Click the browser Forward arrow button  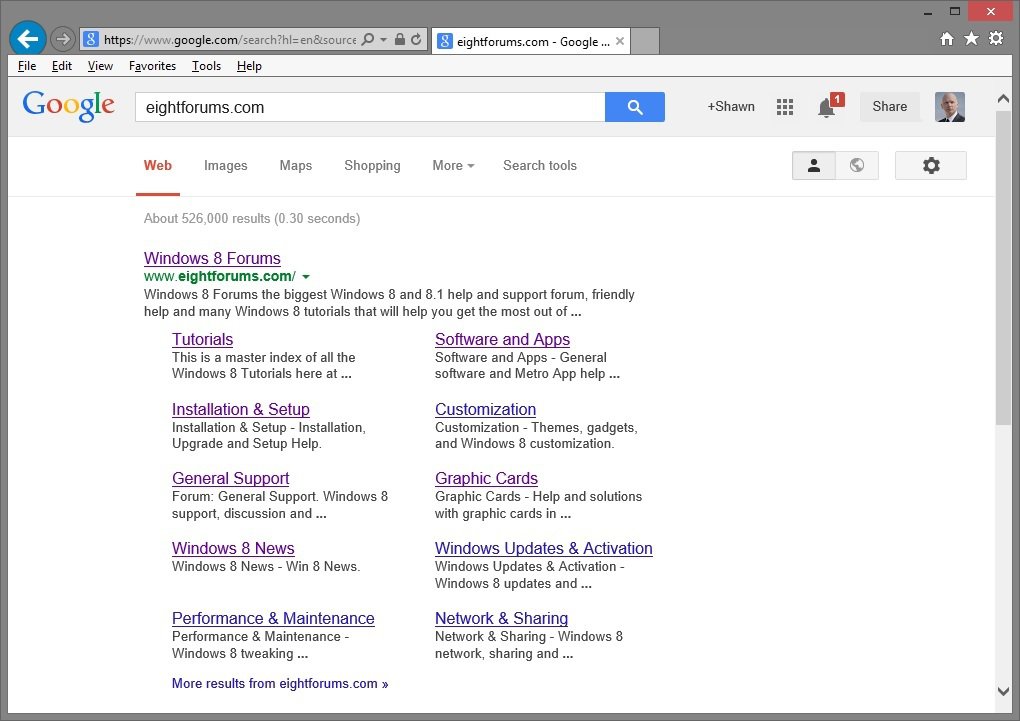pyautogui.click(x=63, y=39)
